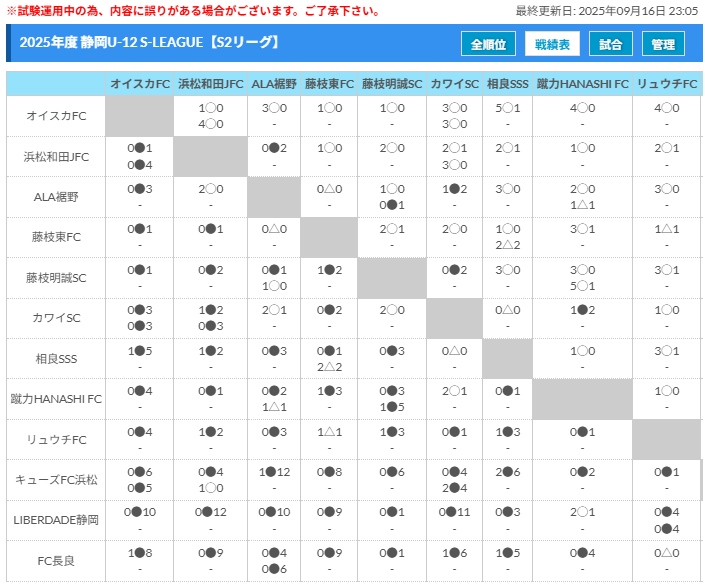Click the 0●12 score in LIBERDADE静岡 row
Viewport: 705px width, 584px height.
point(210,512)
